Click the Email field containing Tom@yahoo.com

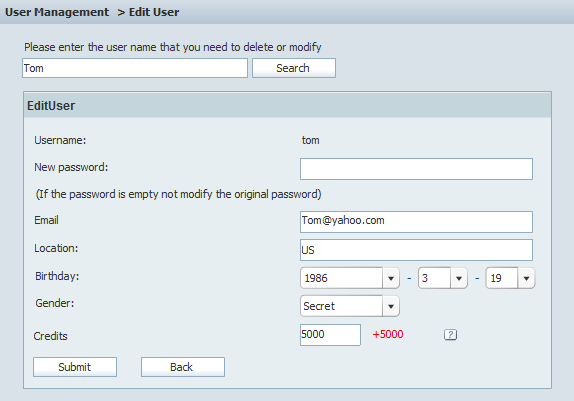416,222
